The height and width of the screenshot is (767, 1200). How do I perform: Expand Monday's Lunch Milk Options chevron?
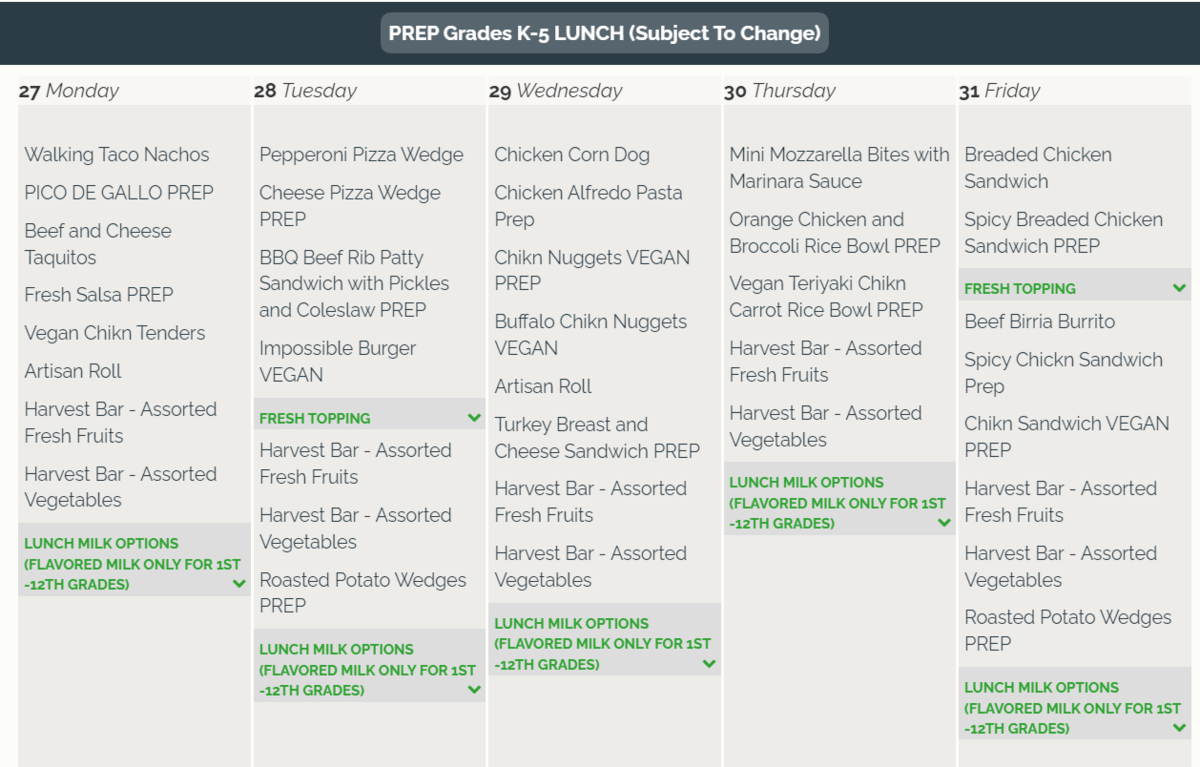[x=239, y=584]
